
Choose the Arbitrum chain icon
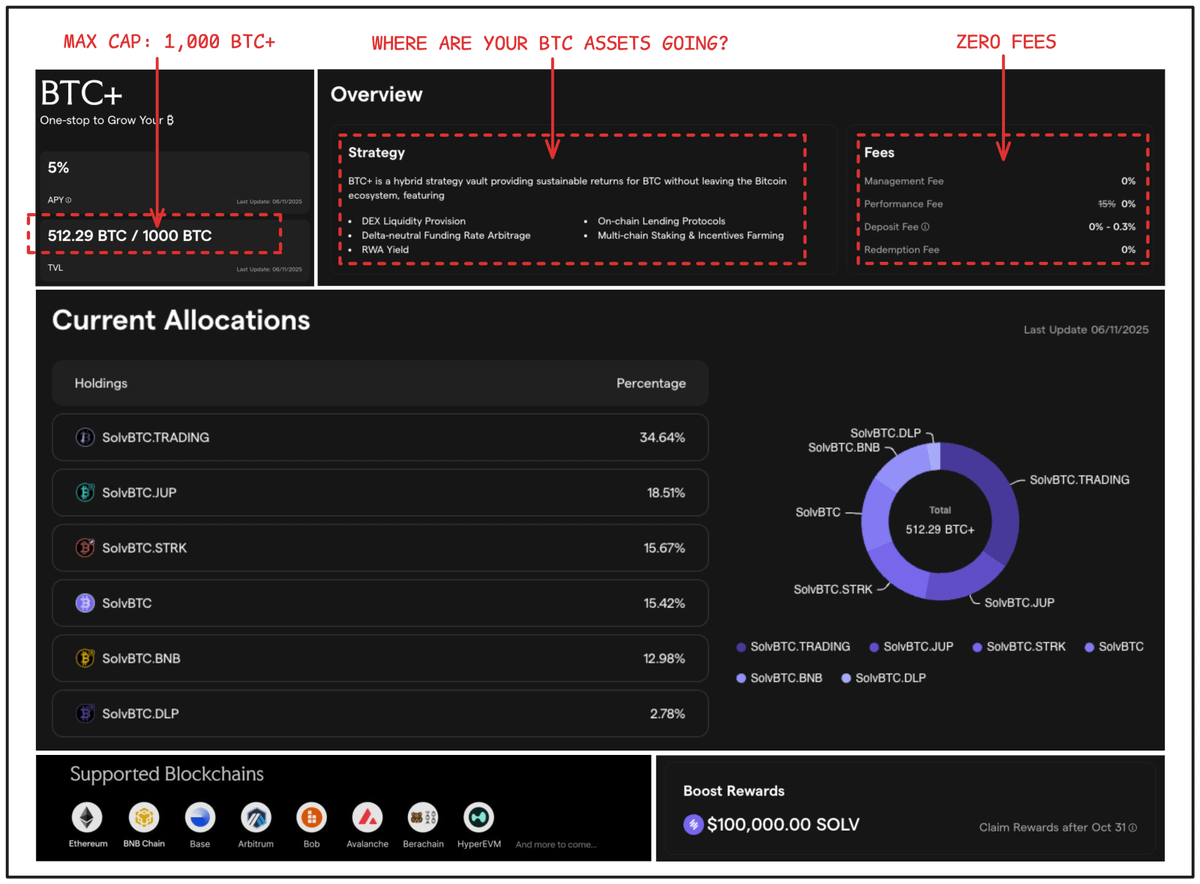pyautogui.click(x=256, y=817)
